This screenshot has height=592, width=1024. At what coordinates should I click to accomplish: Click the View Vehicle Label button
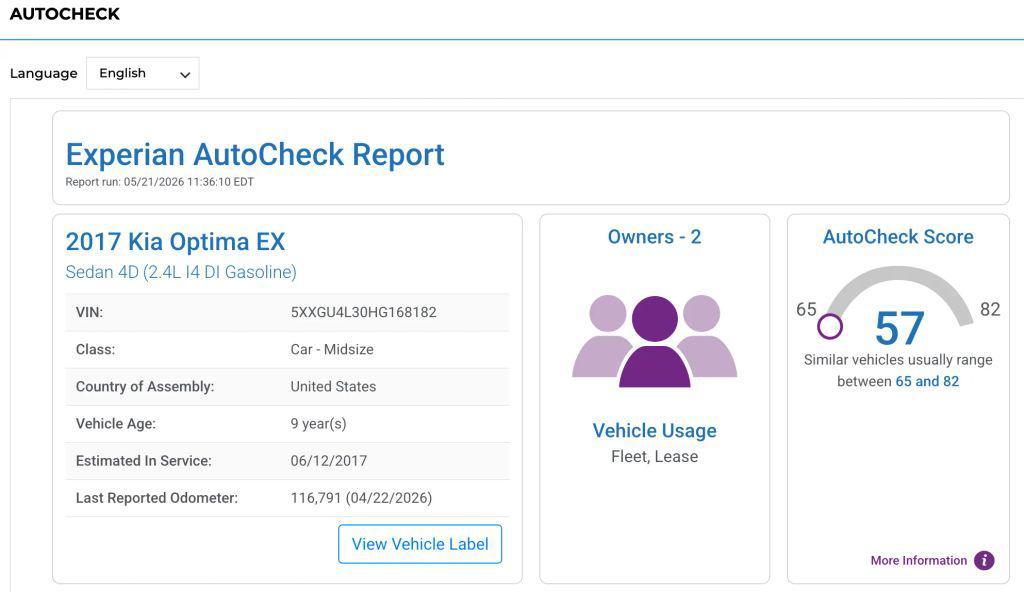click(x=420, y=544)
